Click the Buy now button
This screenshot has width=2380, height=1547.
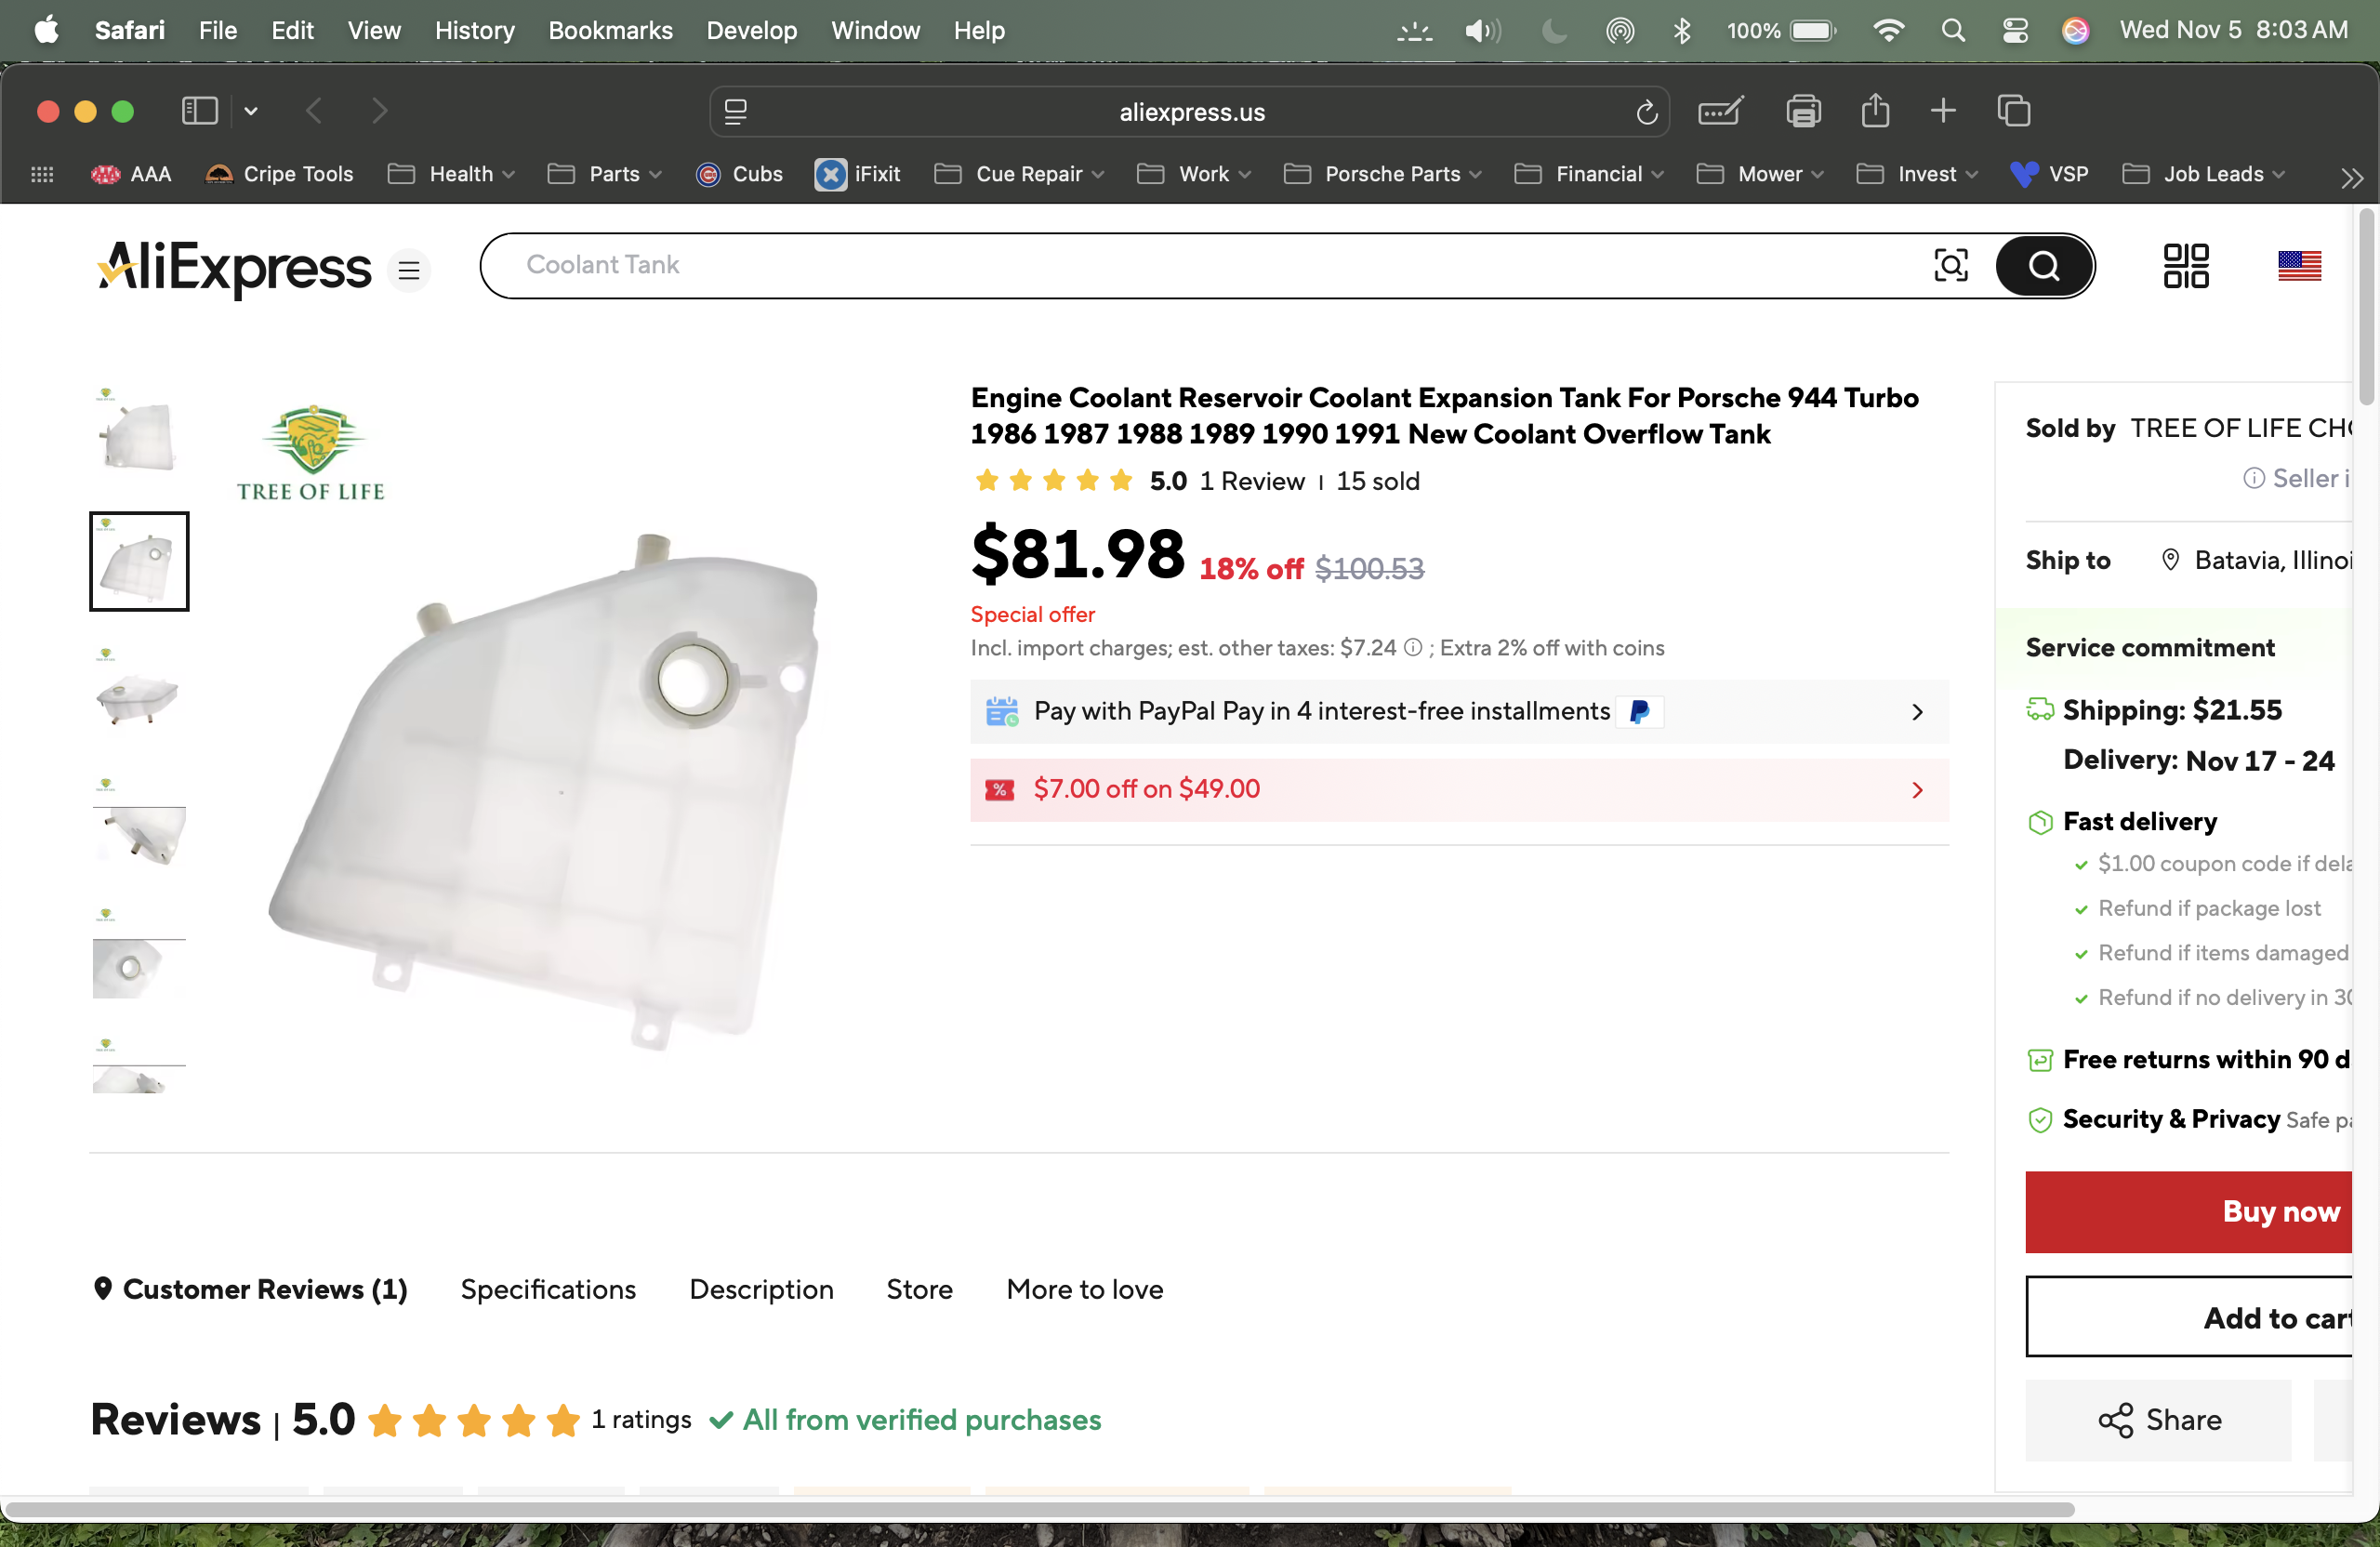2189,1212
